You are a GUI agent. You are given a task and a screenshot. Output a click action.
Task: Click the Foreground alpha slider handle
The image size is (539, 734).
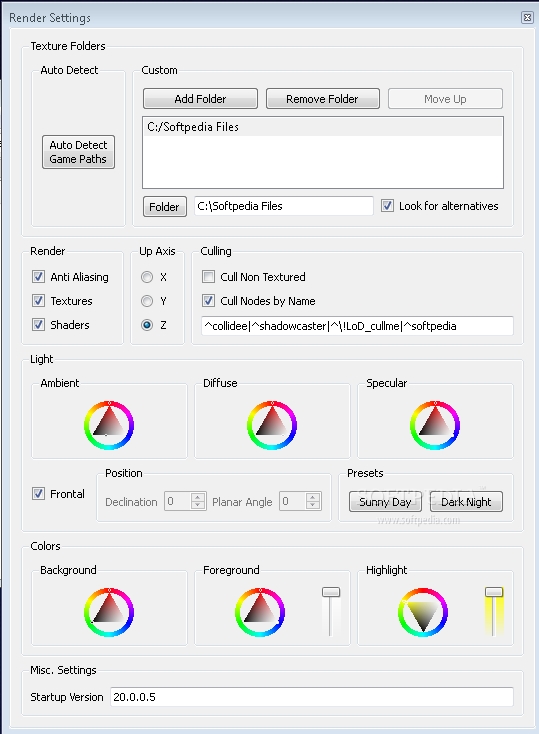331,592
